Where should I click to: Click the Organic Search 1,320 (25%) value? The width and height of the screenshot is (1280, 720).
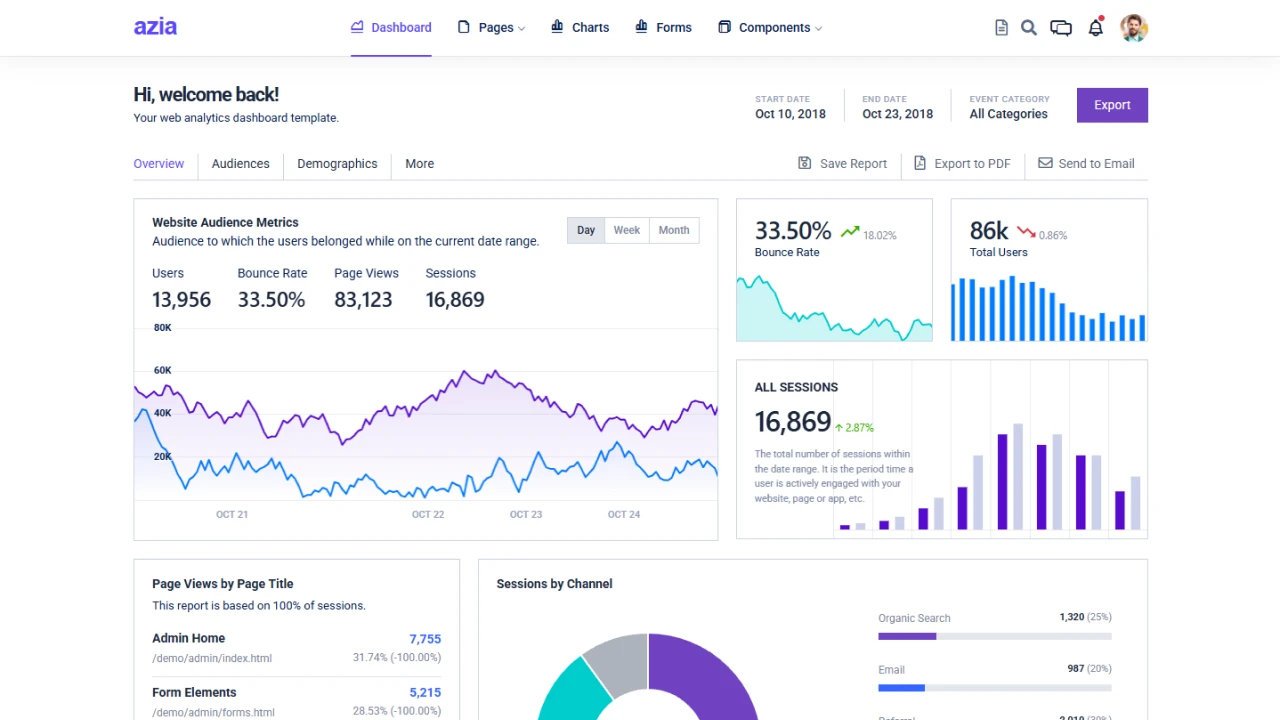pos(1086,617)
